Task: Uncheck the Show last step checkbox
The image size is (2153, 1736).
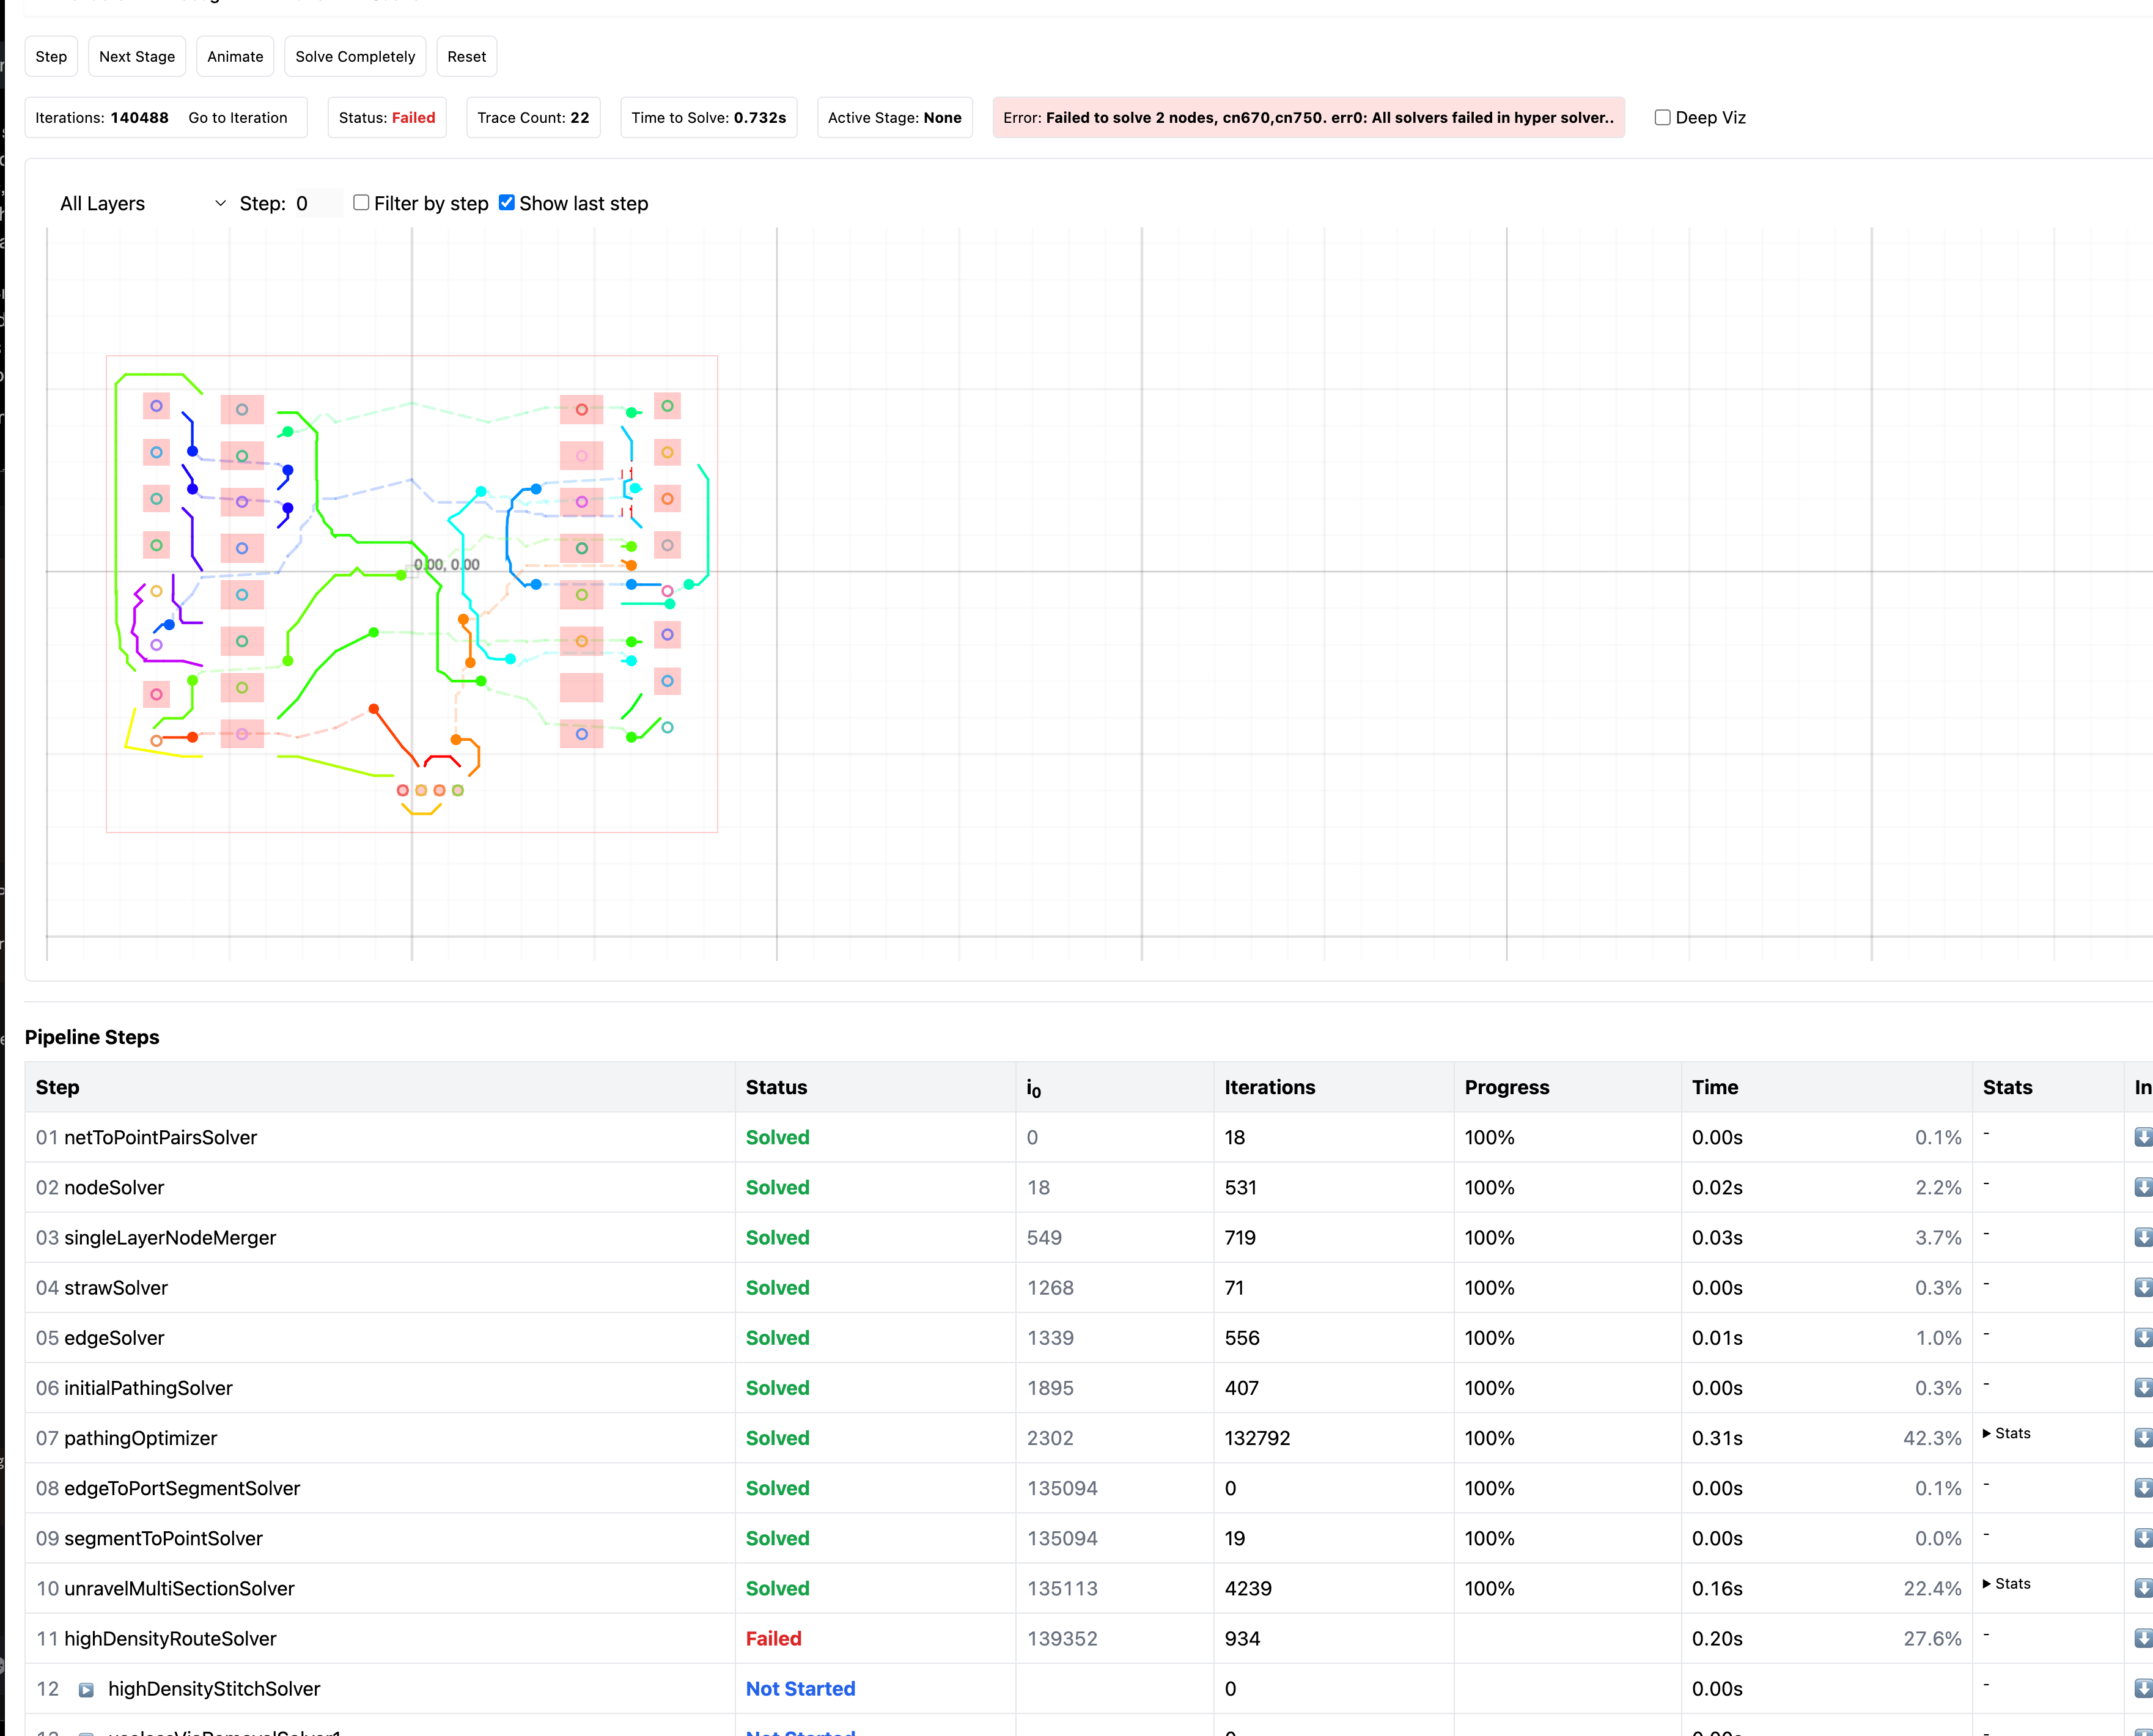Action: pos(507,203)
